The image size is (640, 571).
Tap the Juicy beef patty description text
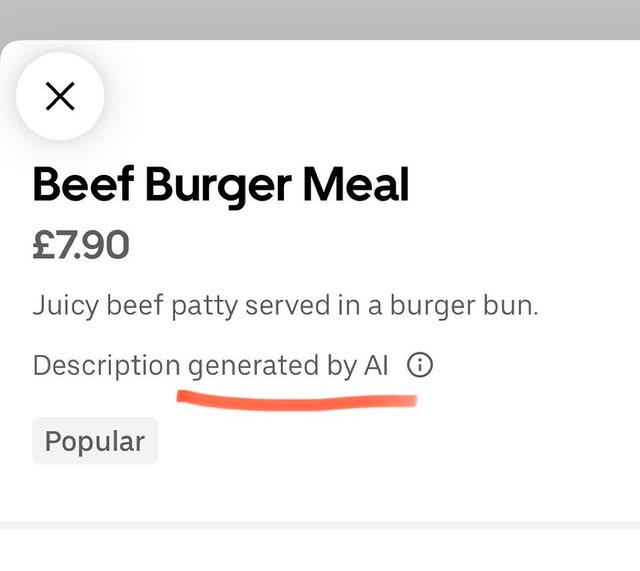coord(285,305)
